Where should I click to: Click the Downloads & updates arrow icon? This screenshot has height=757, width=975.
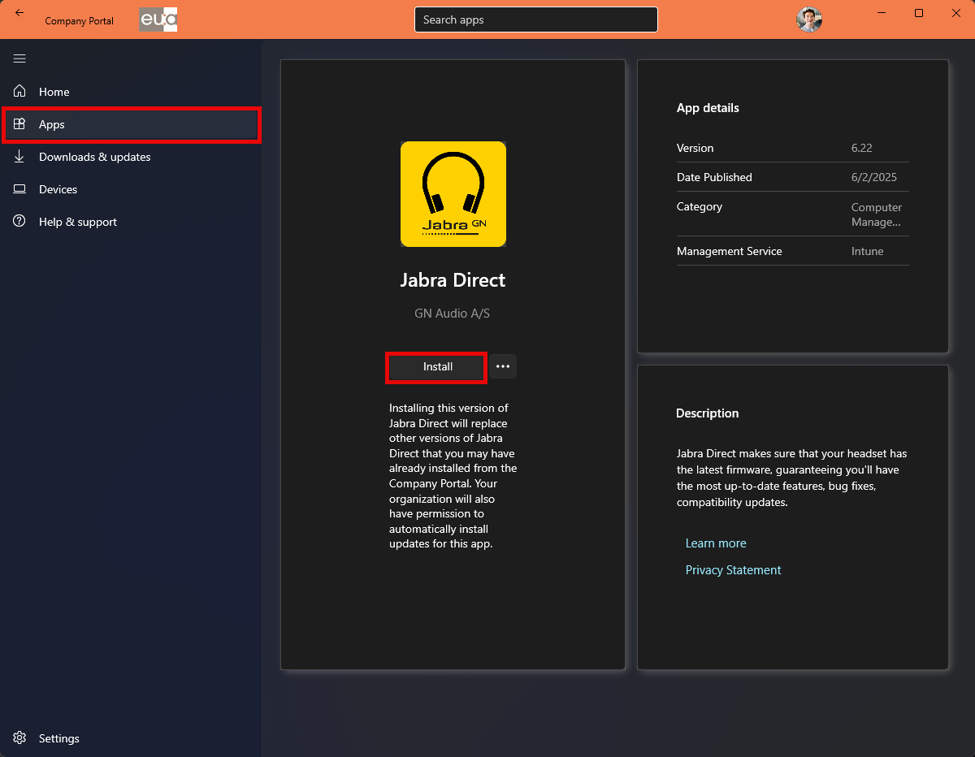point(19,156)
